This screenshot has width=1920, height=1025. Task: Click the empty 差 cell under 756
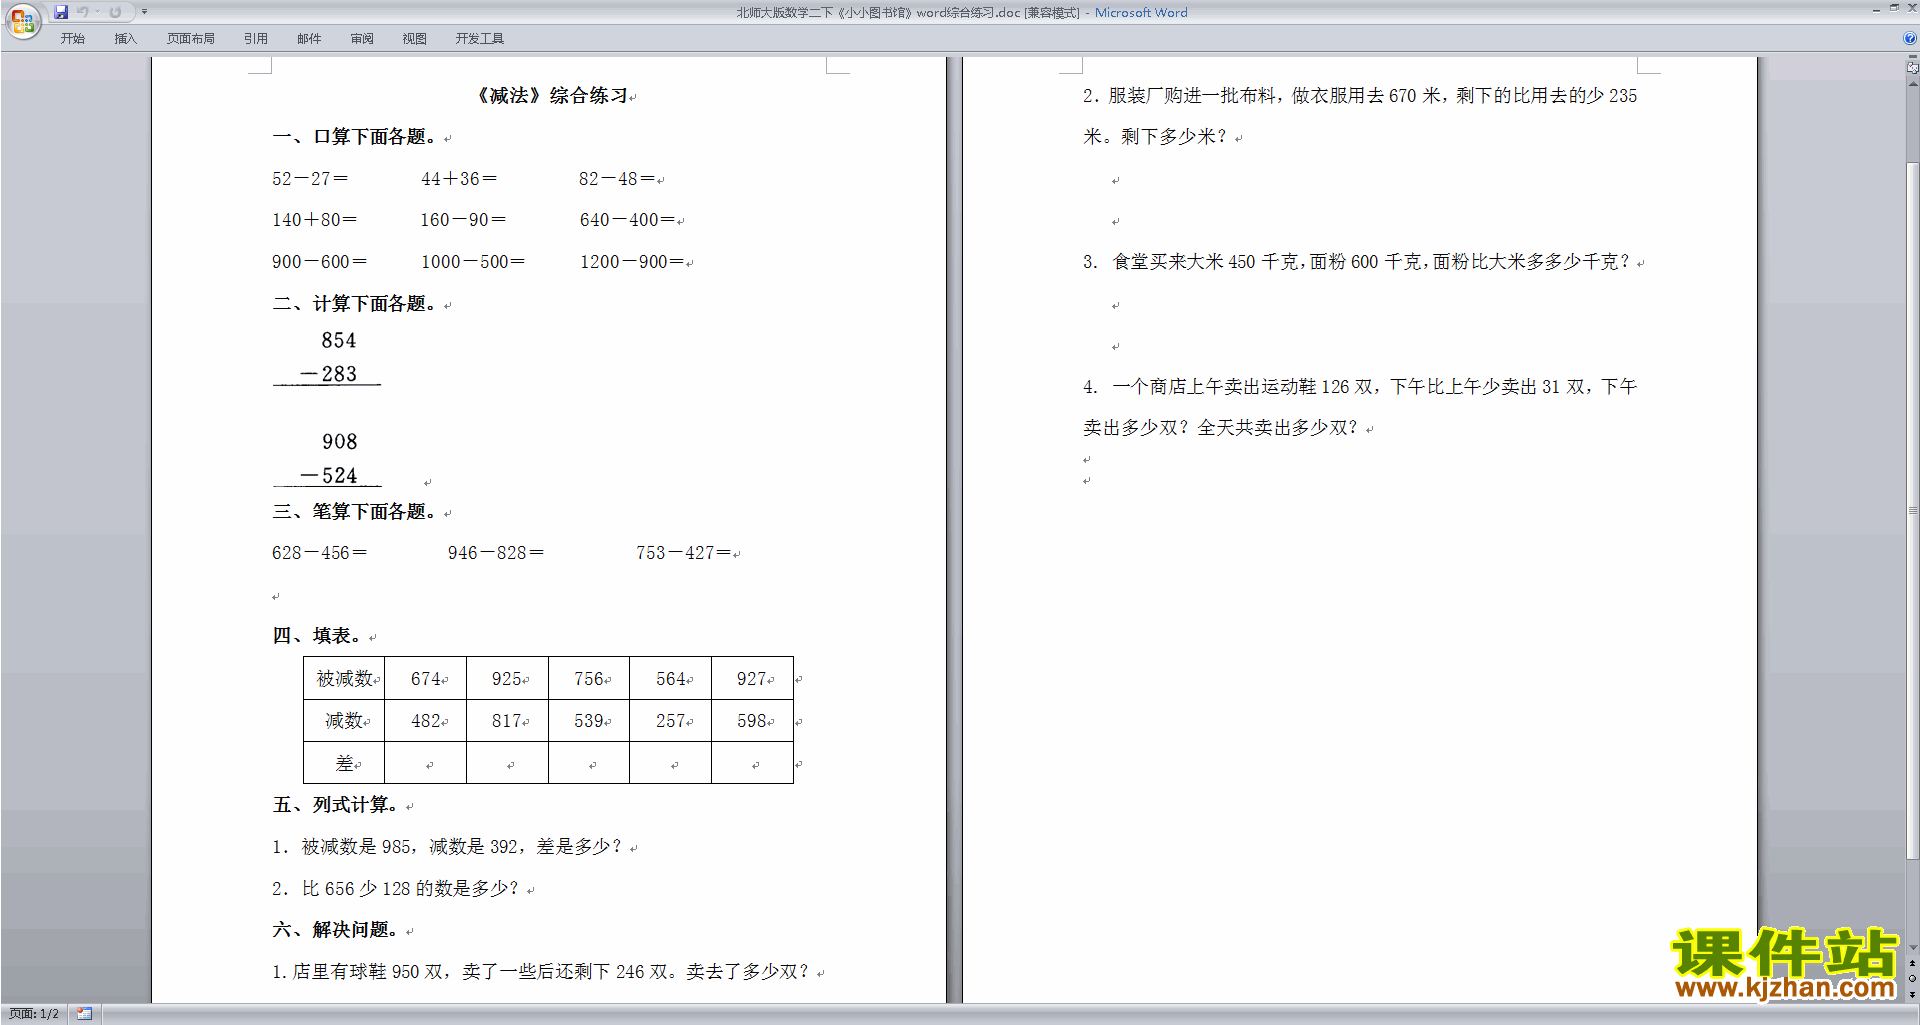point(589,762)
